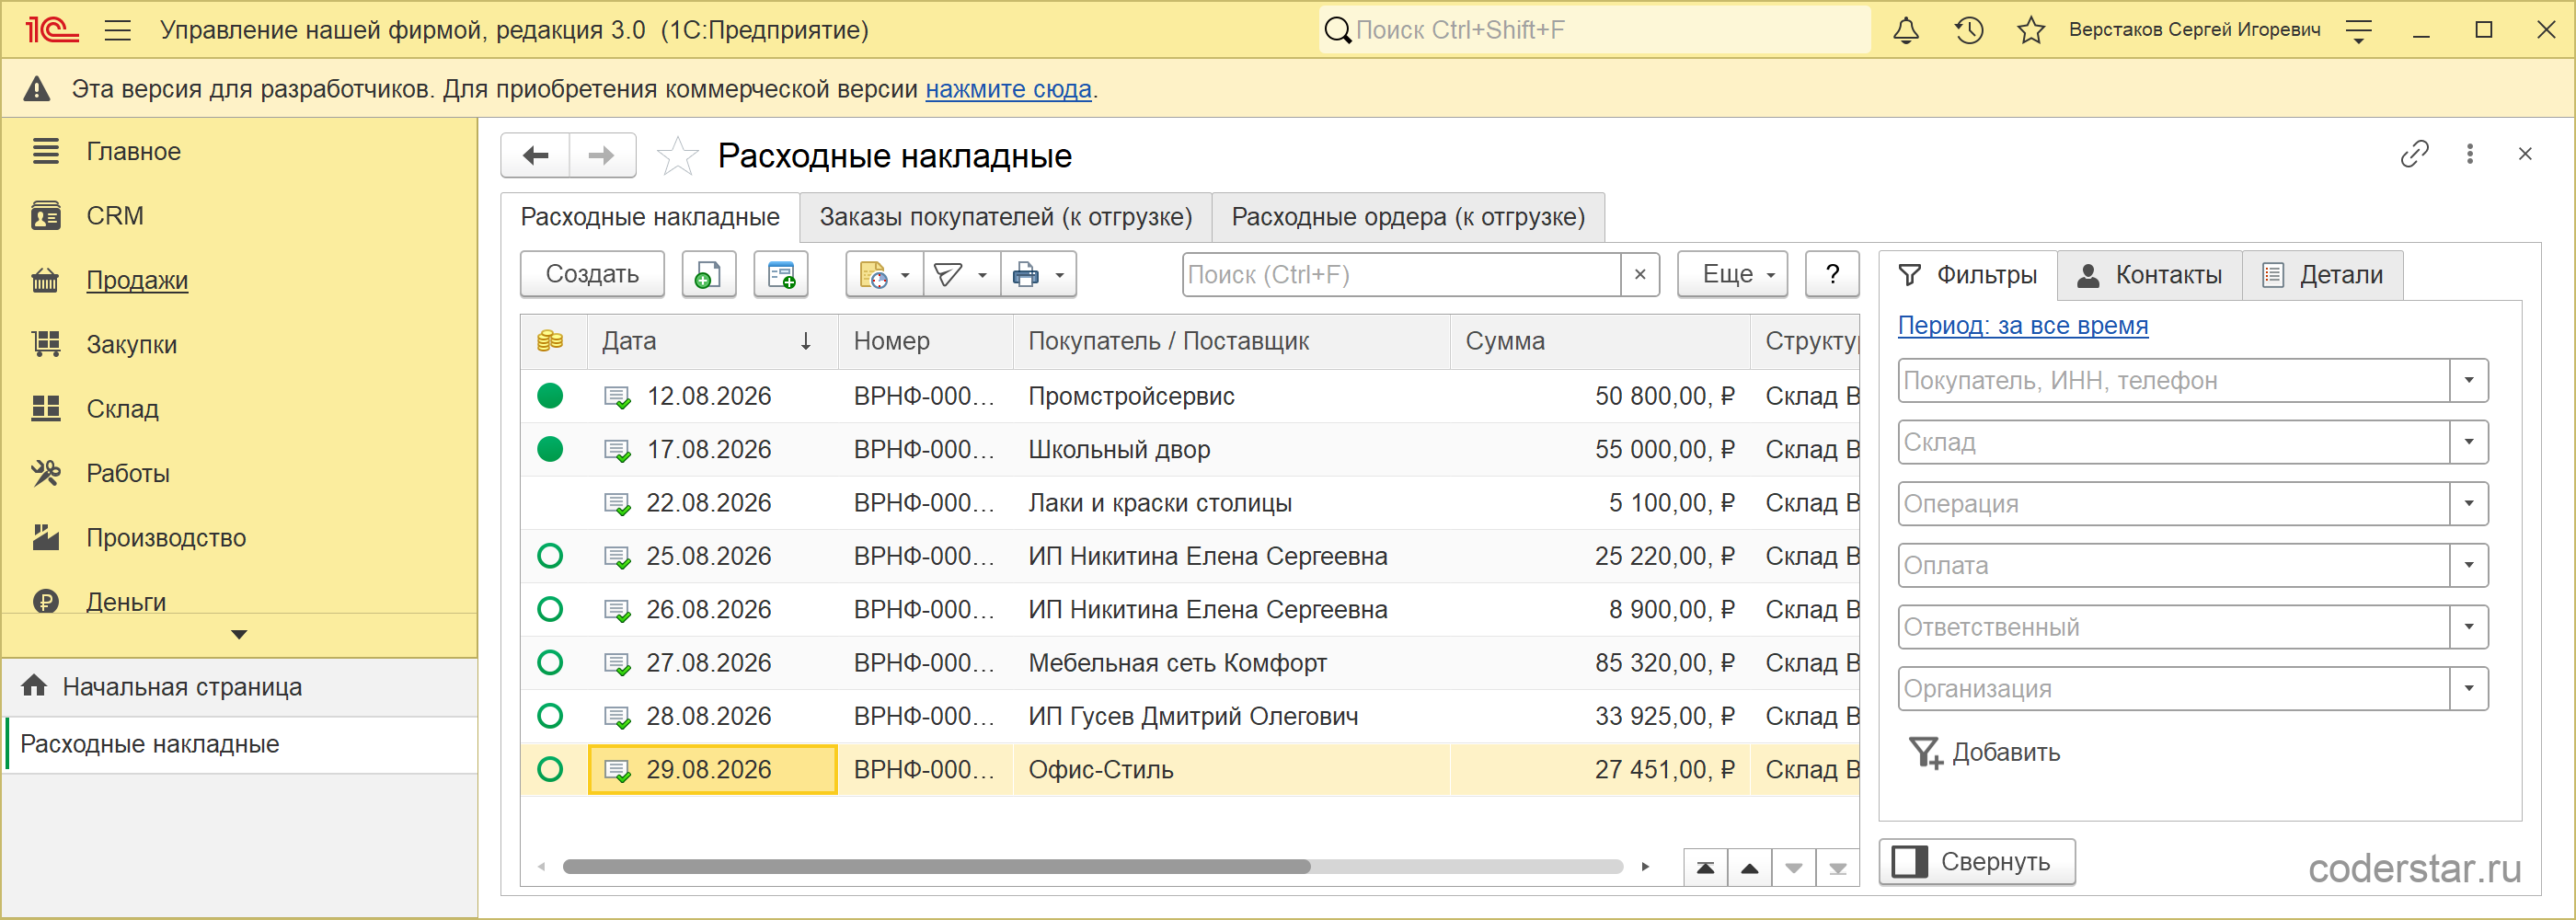Click the create-based-on document icon
2576x920 pixels.
(x=781, y=274)
